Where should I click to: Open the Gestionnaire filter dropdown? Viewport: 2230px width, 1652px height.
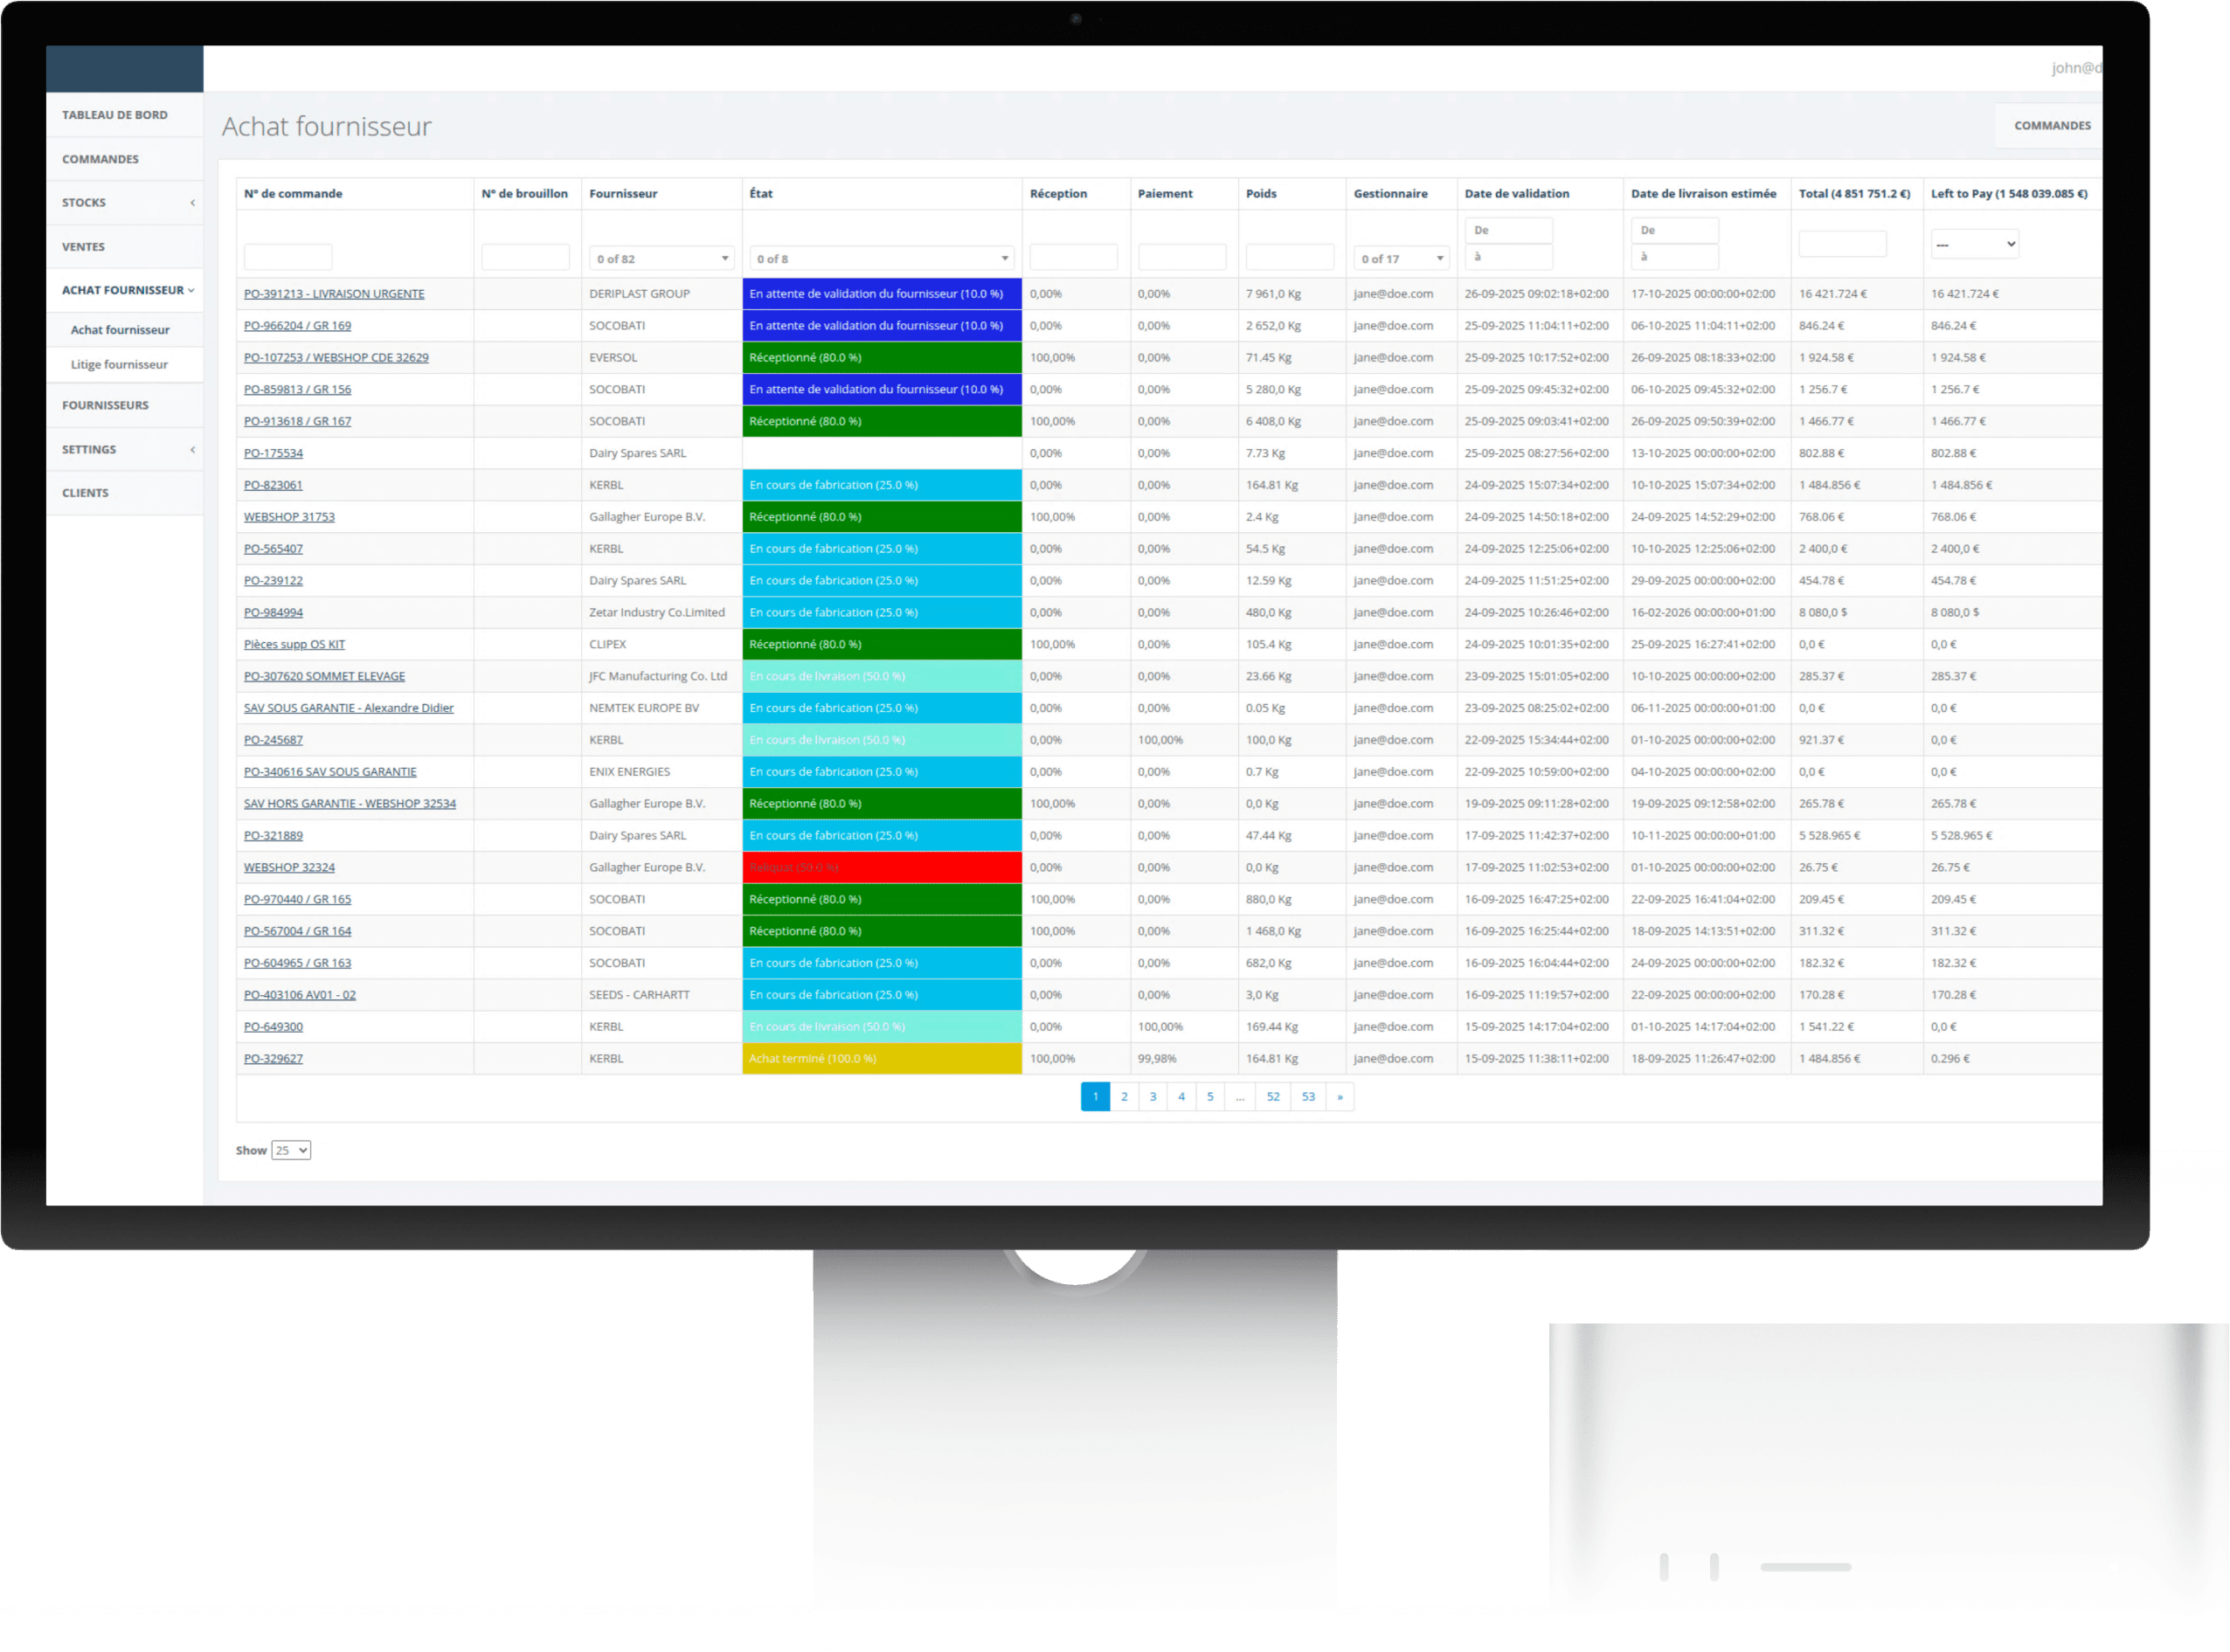[x=1401, y=259]
